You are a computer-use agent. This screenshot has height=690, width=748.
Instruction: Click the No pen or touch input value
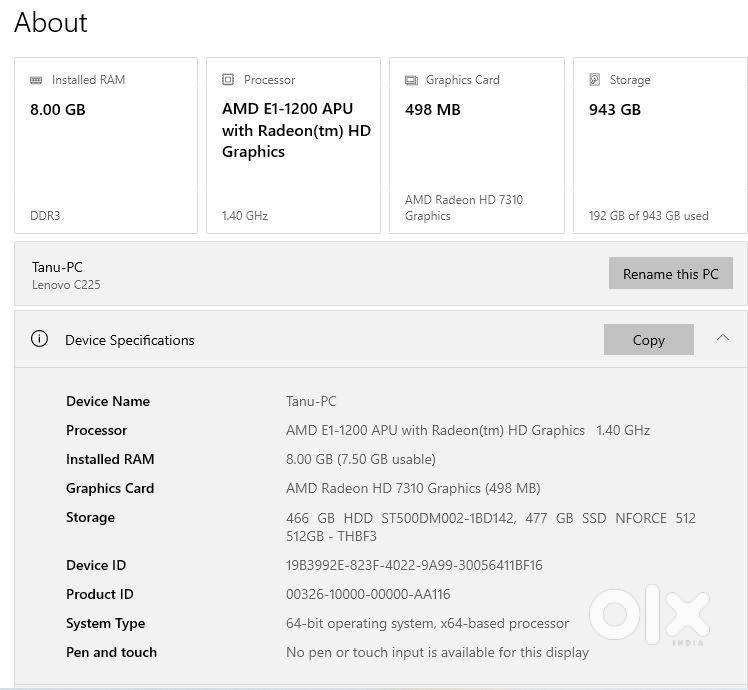coord(437,652)
